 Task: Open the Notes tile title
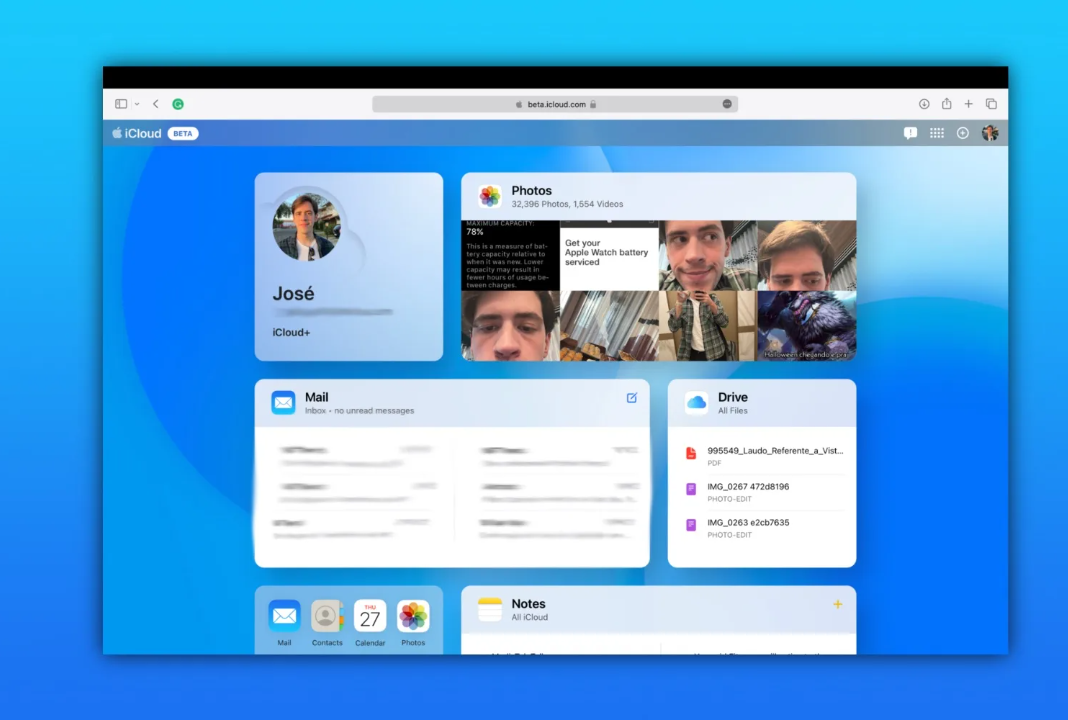[529, 604]
